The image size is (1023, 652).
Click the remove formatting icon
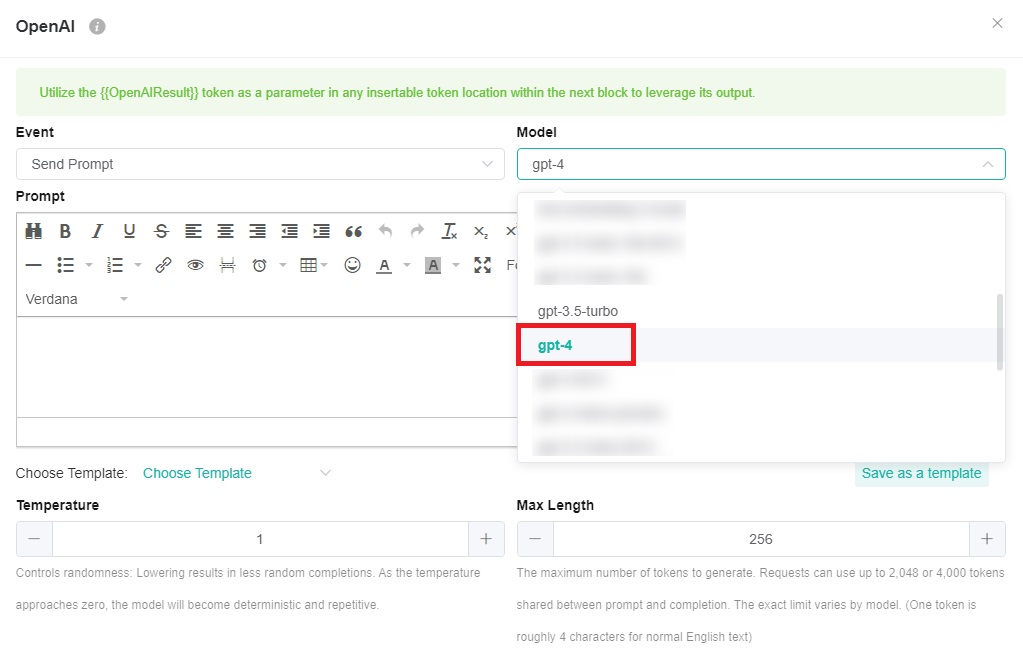click(449, 231)
